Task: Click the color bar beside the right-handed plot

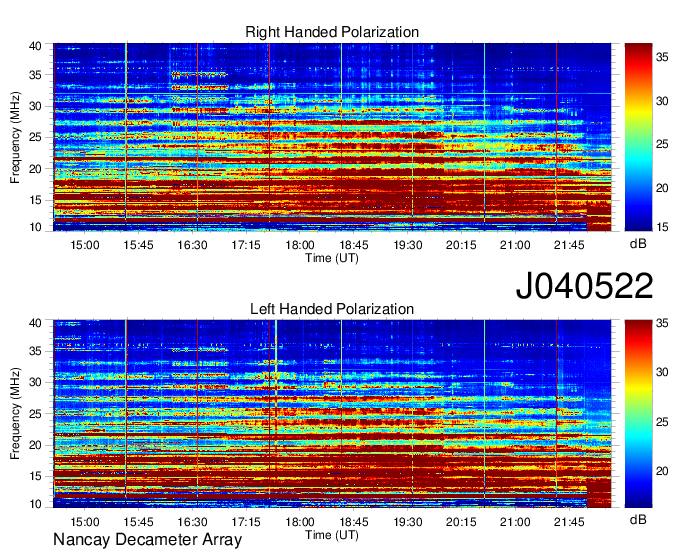Action: 638,137
